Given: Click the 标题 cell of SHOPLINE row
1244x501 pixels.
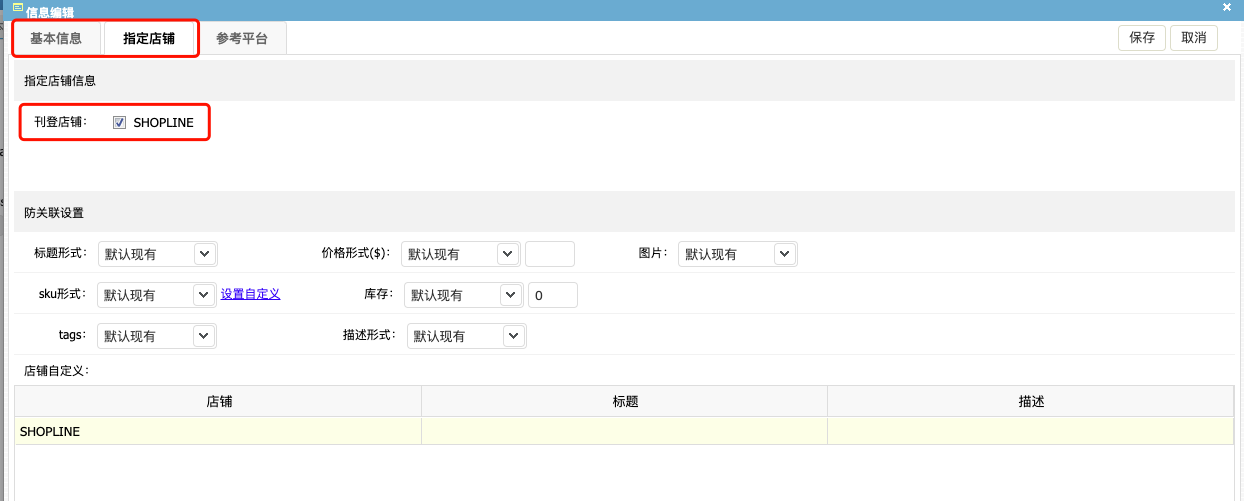Looking at the screenshot, I should [x=625, y=431].
